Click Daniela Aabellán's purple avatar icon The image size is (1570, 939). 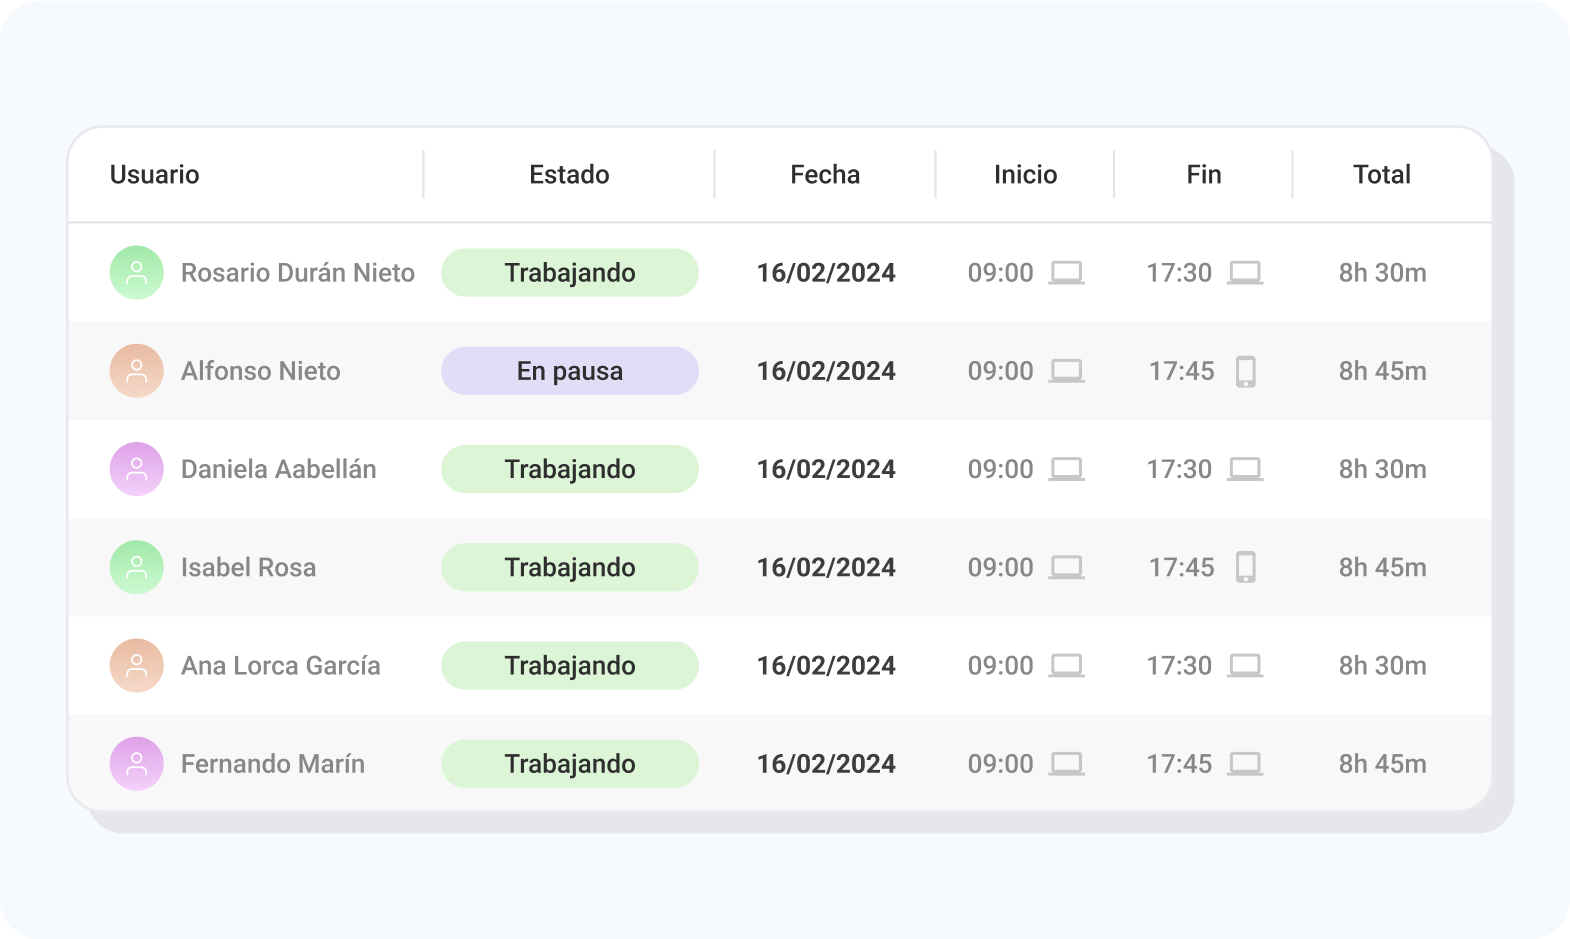(x=136, y=469)
